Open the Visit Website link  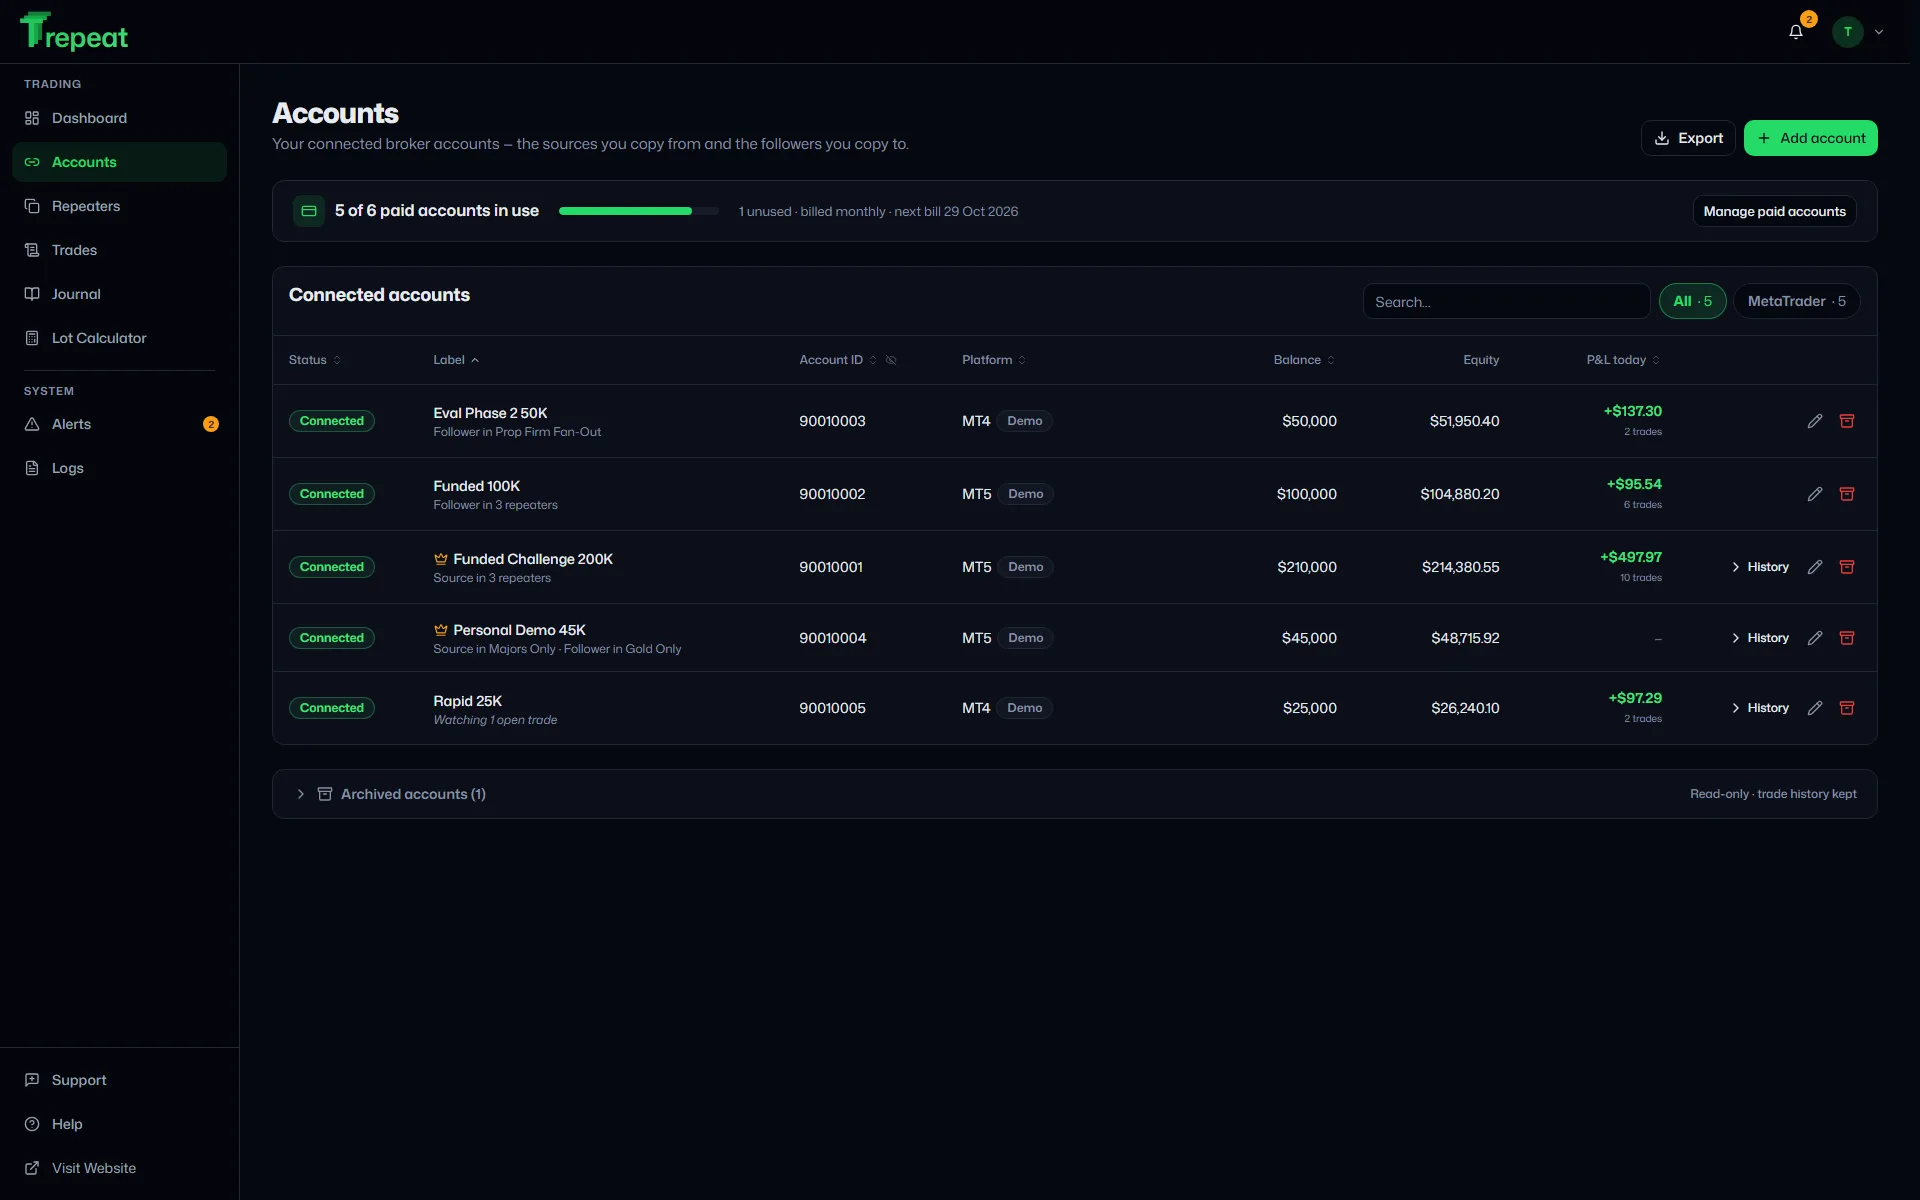[119, 1168]
